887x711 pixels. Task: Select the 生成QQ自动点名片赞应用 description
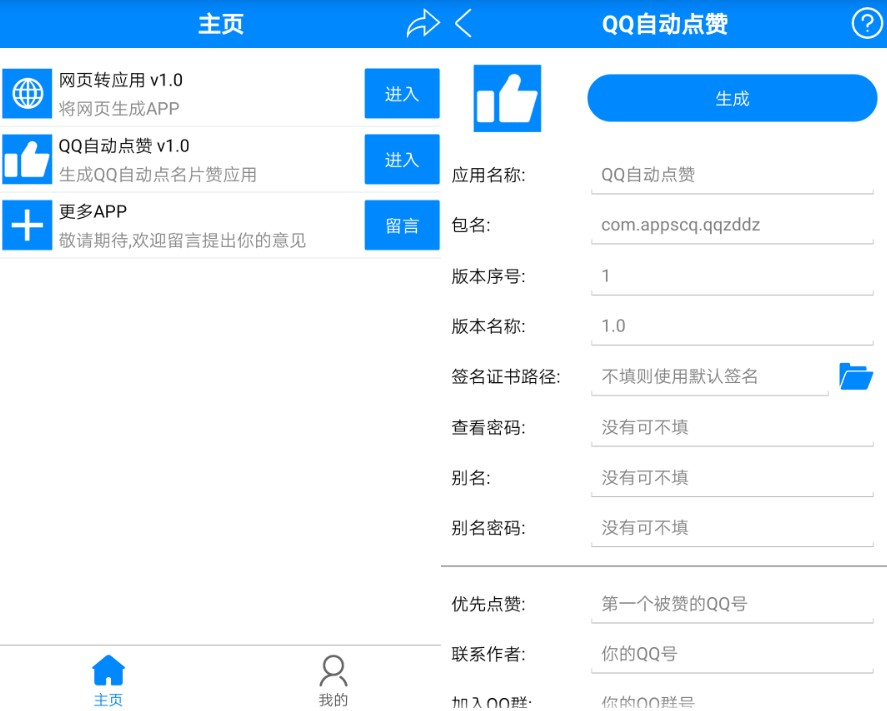click(x=157, y=174)
